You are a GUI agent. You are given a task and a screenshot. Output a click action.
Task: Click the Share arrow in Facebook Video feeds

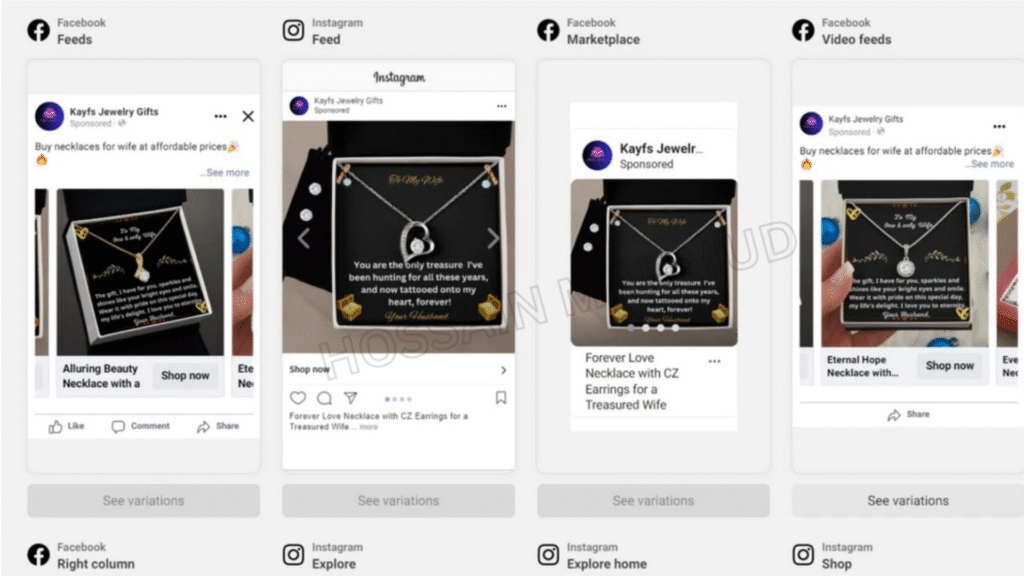894,415
